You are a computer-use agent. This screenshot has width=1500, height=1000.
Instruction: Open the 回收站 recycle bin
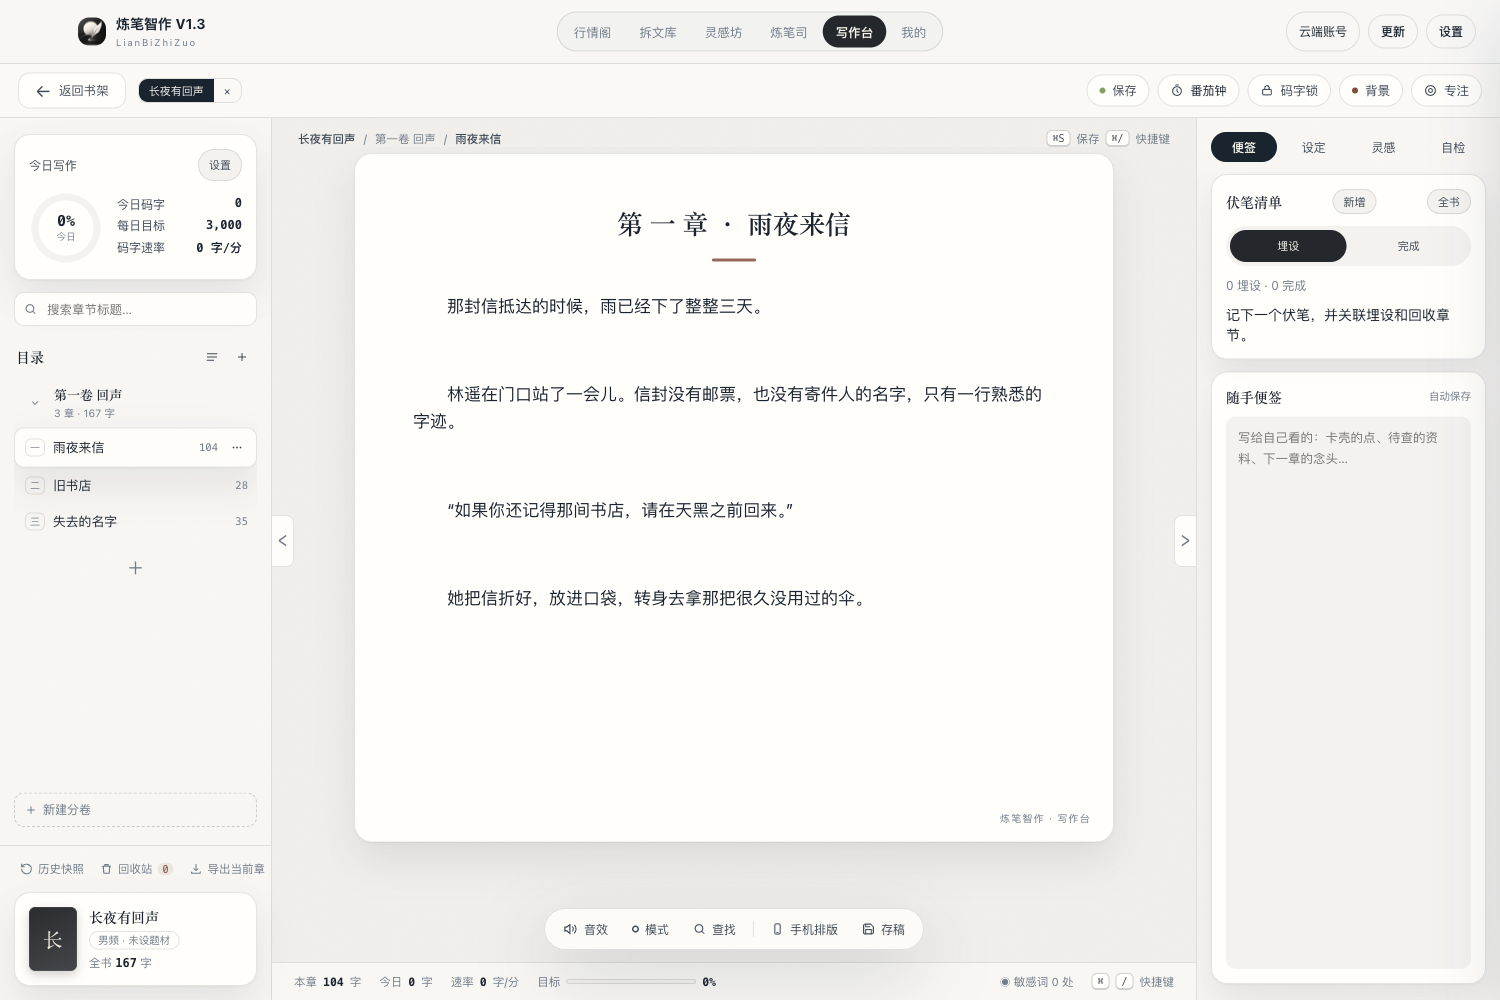click(x=137, y=869)
